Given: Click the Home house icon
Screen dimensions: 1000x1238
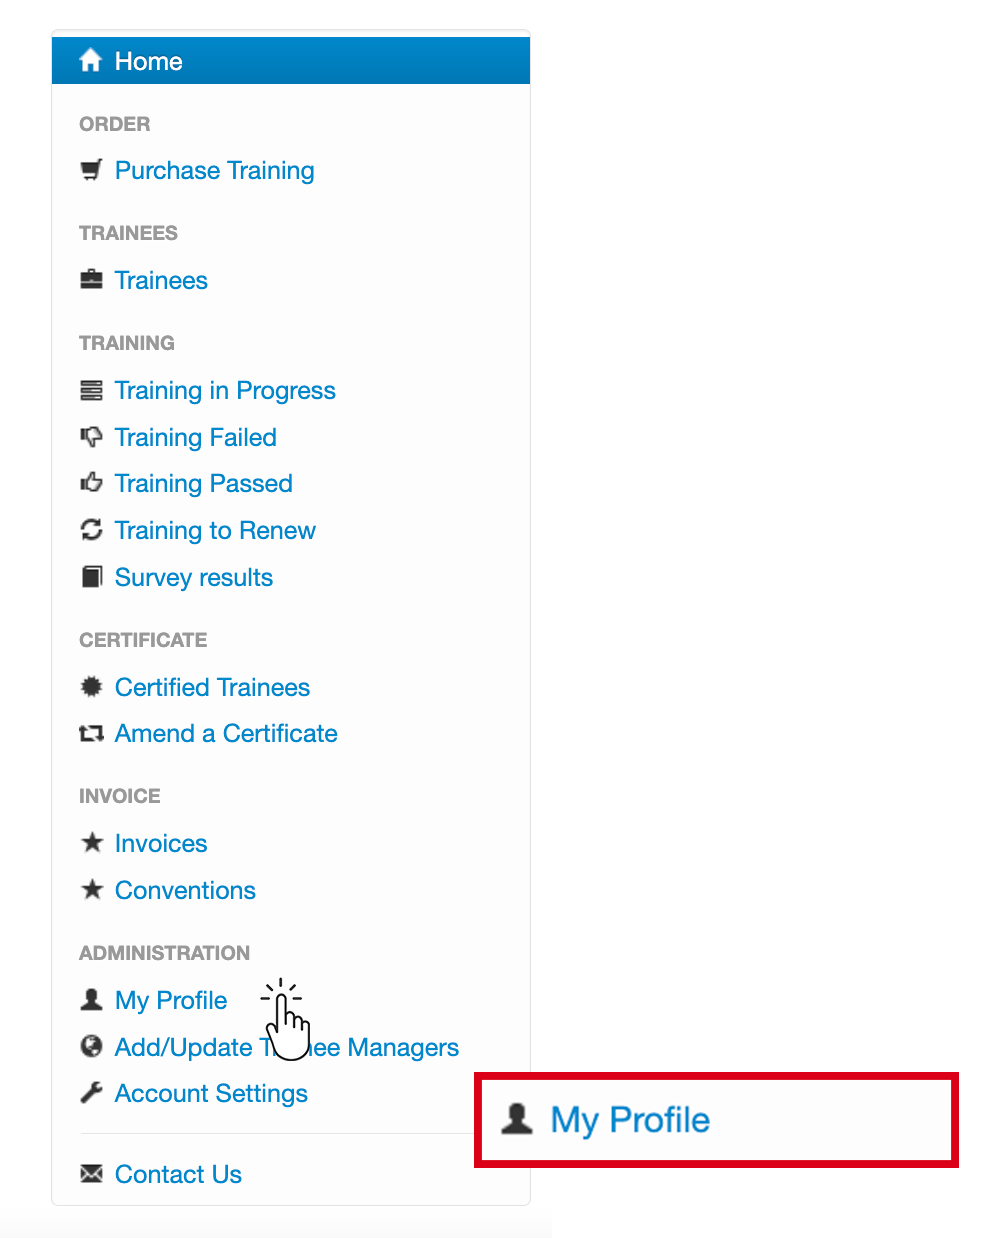Looking at the screenshot, I should pos(91,61).
